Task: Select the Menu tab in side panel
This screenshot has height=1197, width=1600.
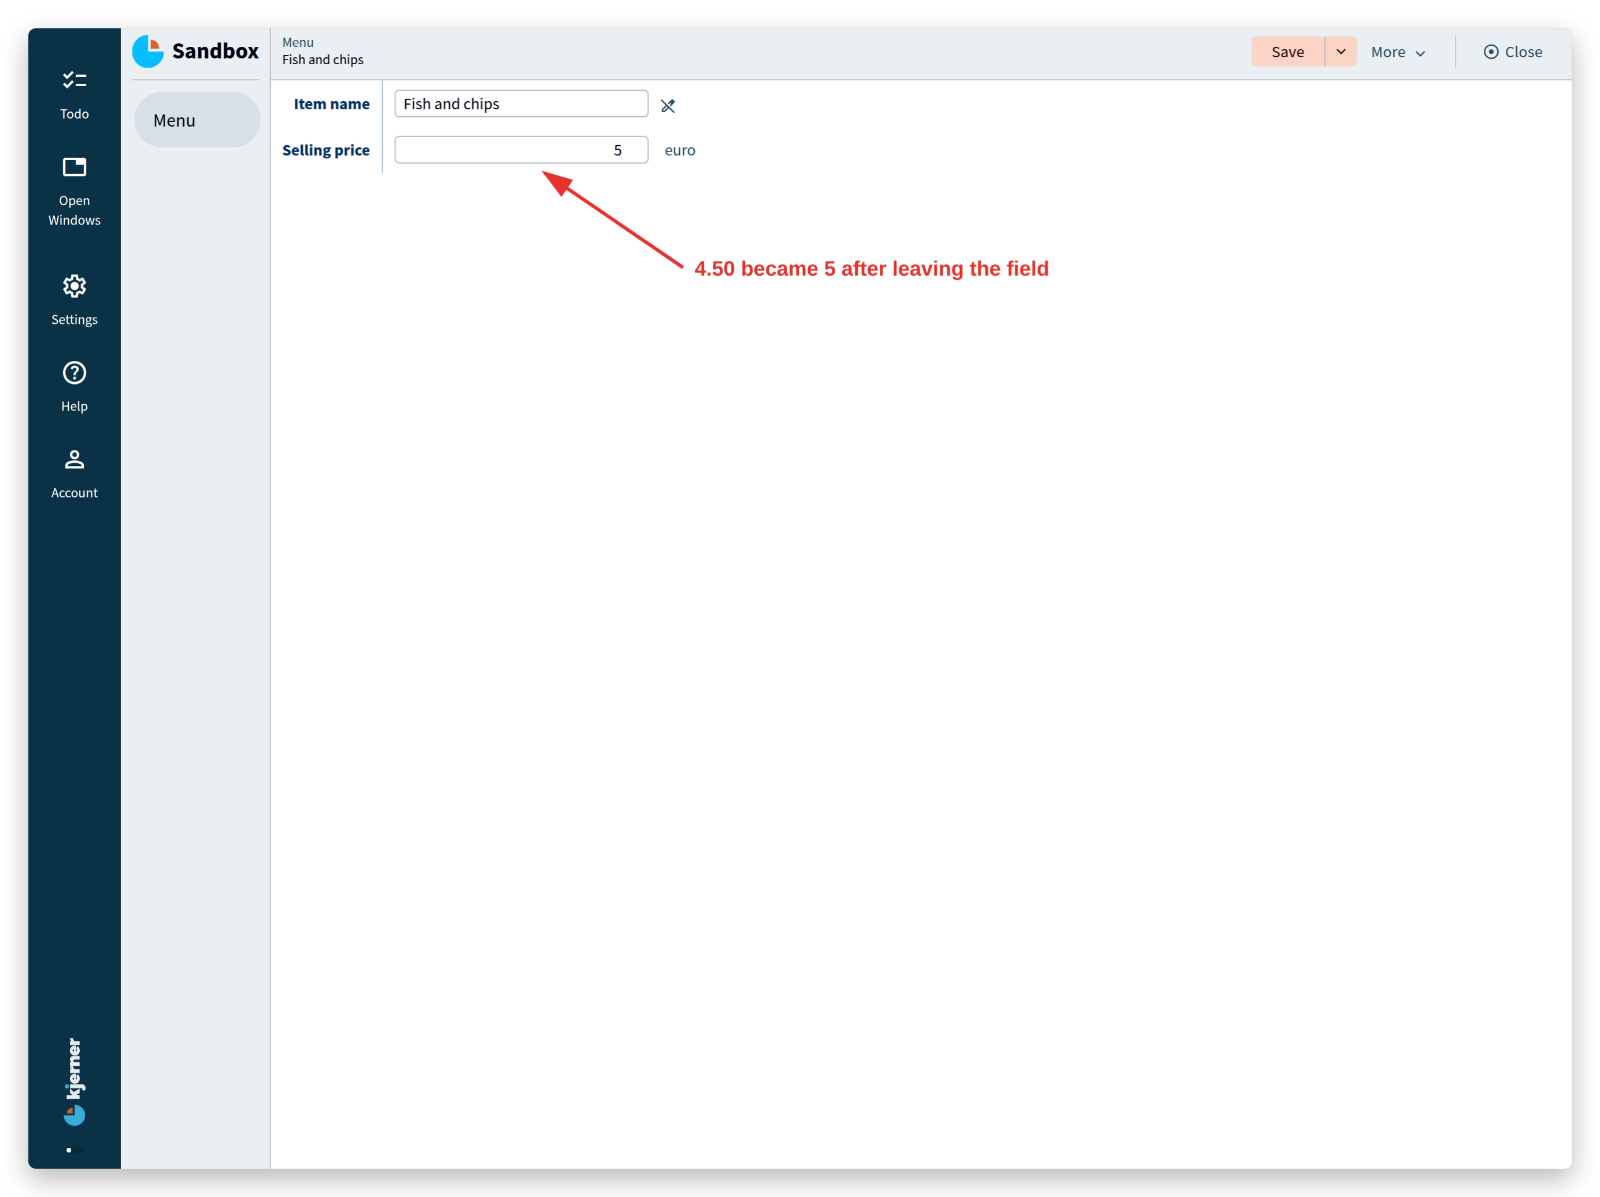Action: tap(197, 120)
